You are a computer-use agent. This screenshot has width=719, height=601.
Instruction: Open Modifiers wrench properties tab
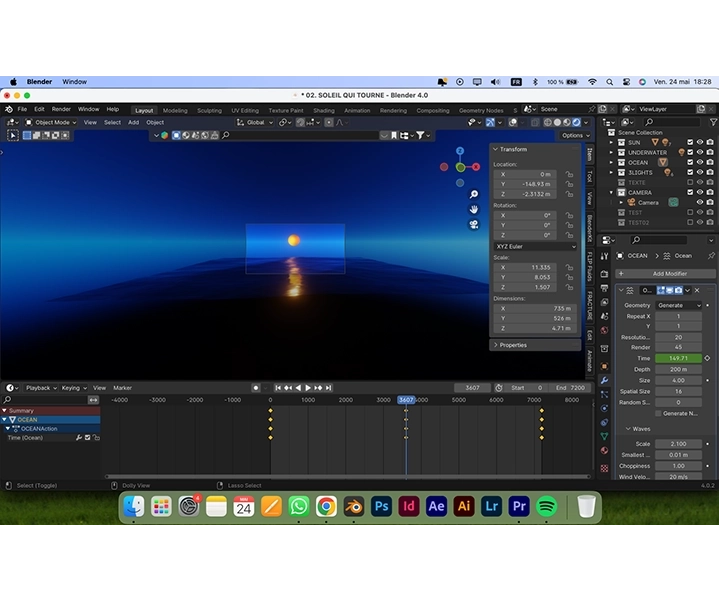point(604,380)
